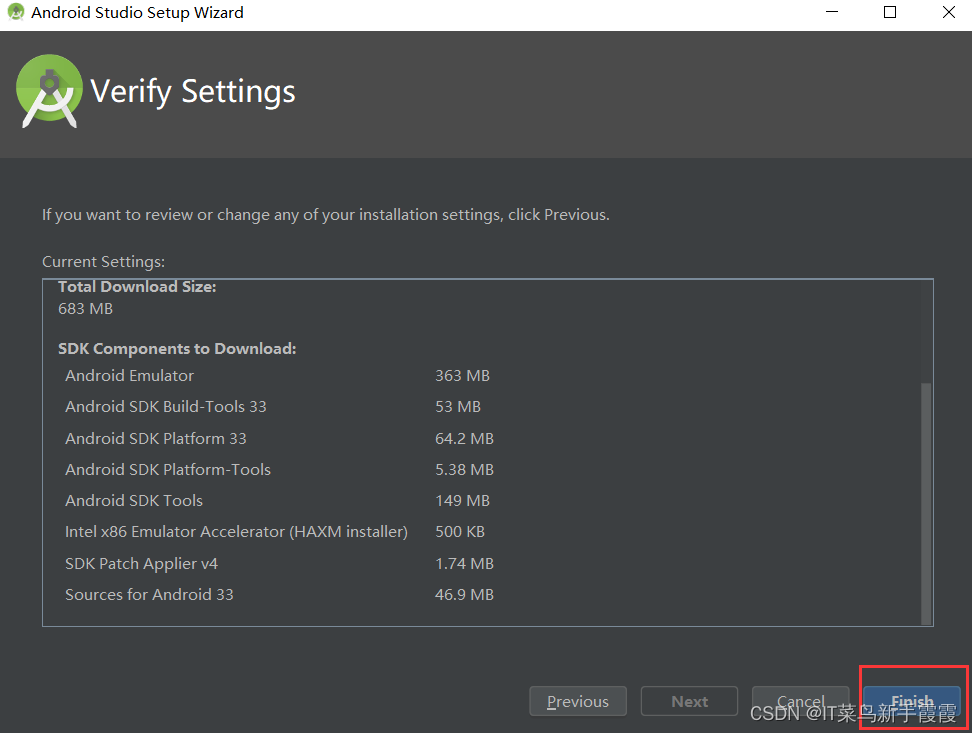Click the 1.74 MB size value

[x=464, y=563]
